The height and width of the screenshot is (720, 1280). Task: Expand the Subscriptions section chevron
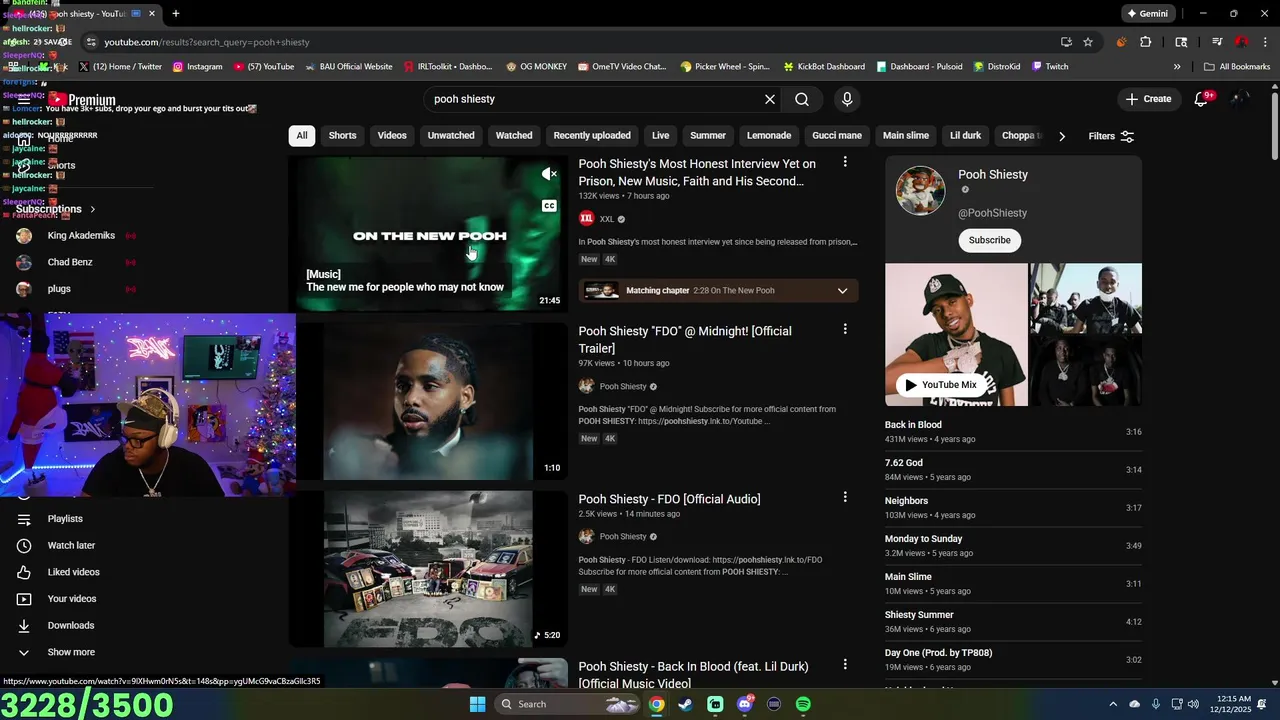(93, 209)
